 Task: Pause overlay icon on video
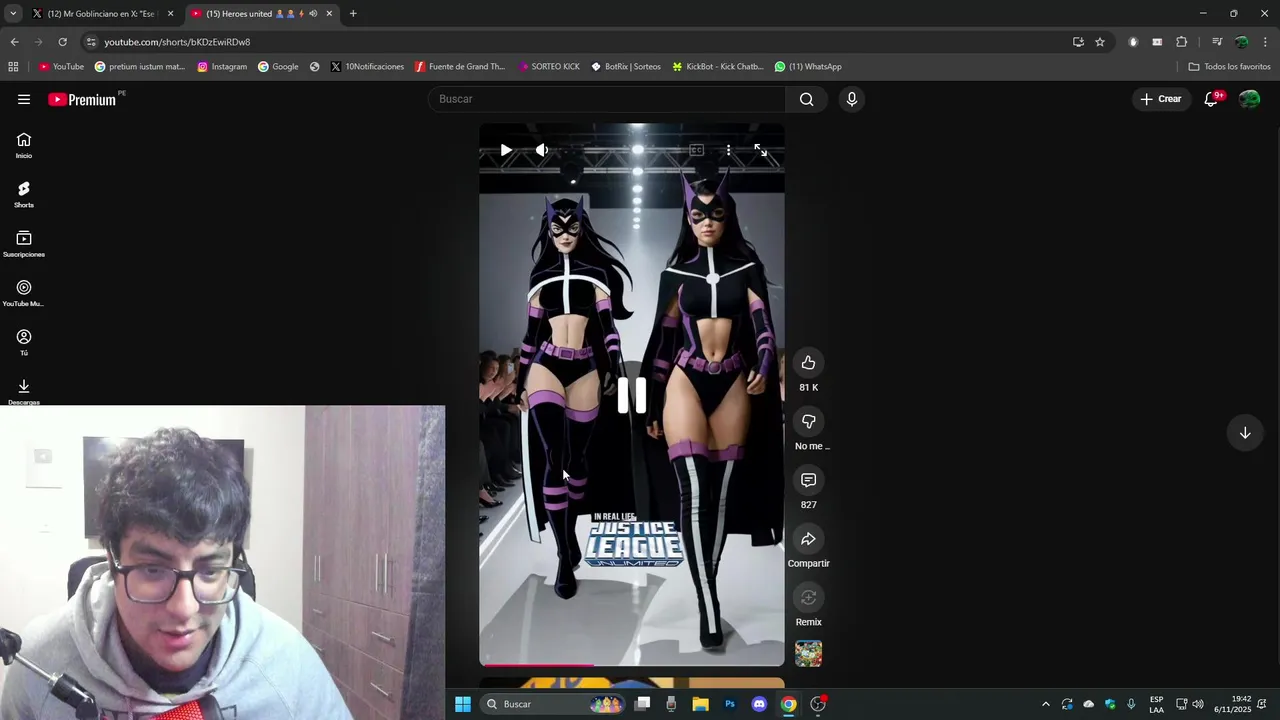pyautogui.click(x=632, y=396)
